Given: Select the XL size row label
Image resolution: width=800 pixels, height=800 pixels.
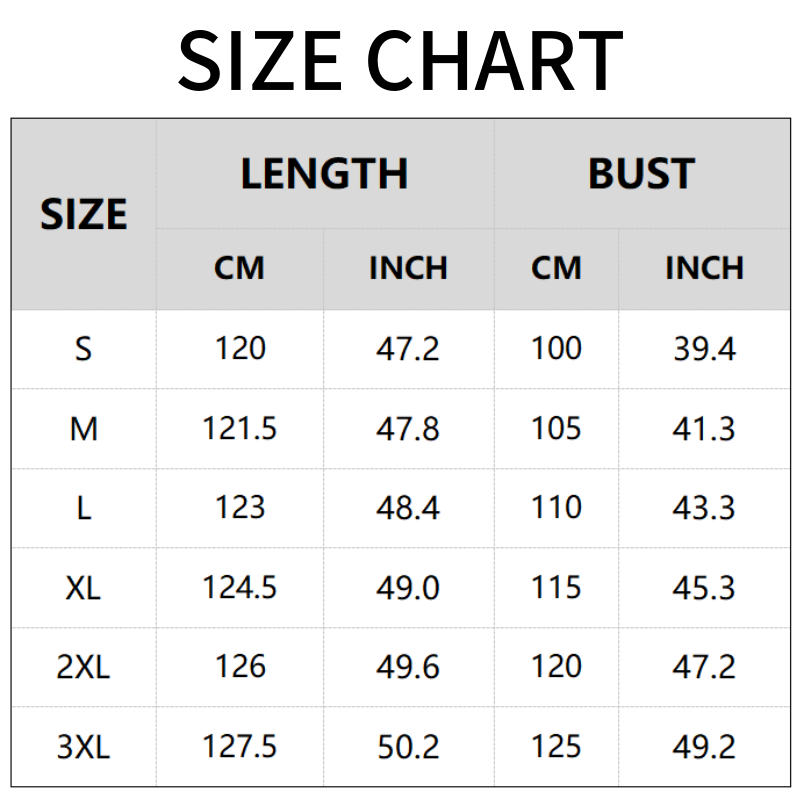Looking at the screenshot, I should 84,588.
